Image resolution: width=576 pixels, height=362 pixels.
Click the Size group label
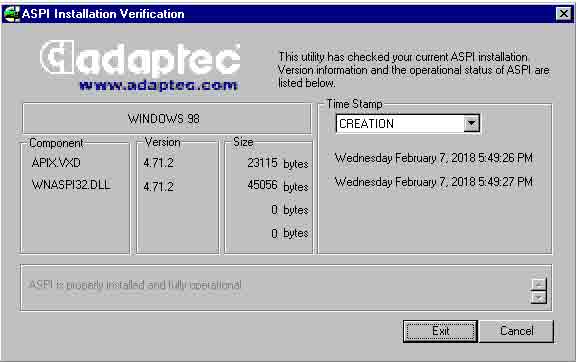click(243, 142)
